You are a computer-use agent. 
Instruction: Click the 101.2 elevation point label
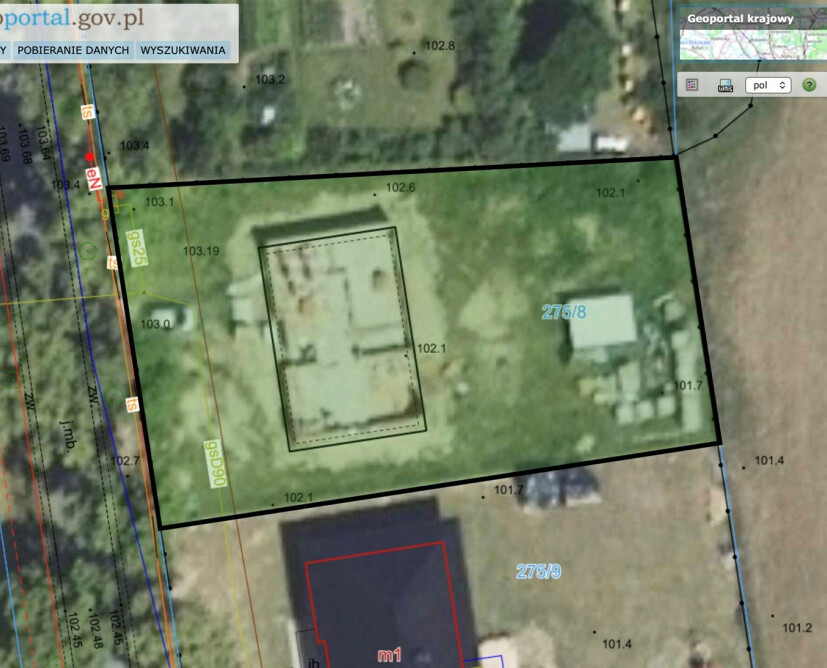(x=797, y=627)
